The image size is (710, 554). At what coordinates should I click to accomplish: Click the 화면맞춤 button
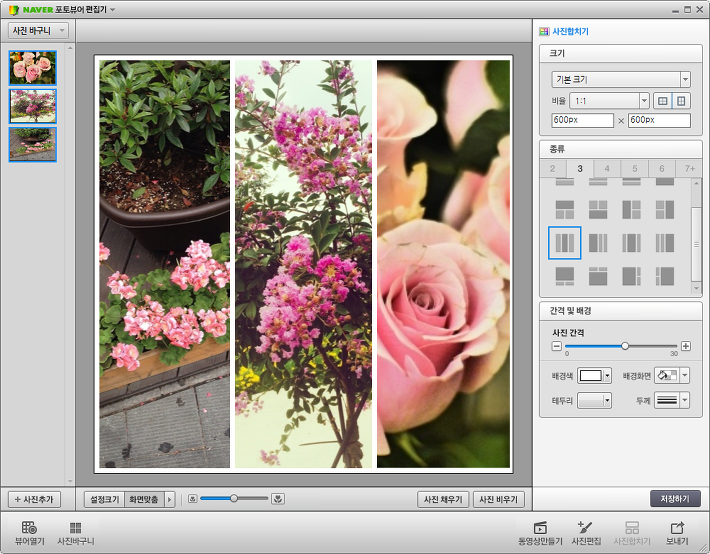point(144,499)
